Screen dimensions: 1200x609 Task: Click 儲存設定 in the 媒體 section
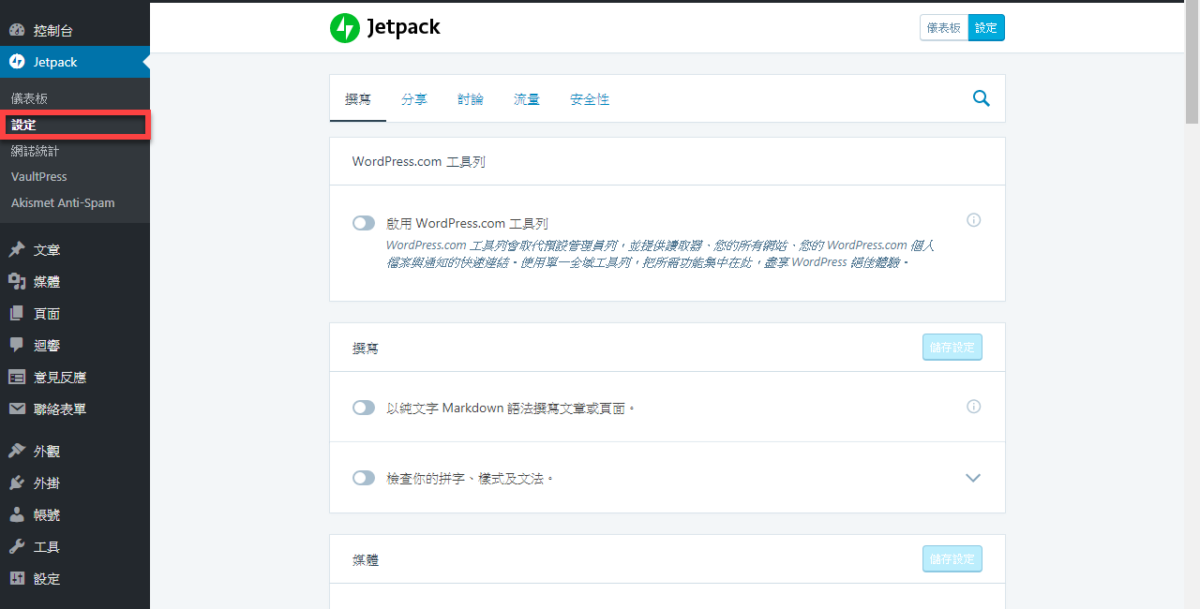click(952, 559)
